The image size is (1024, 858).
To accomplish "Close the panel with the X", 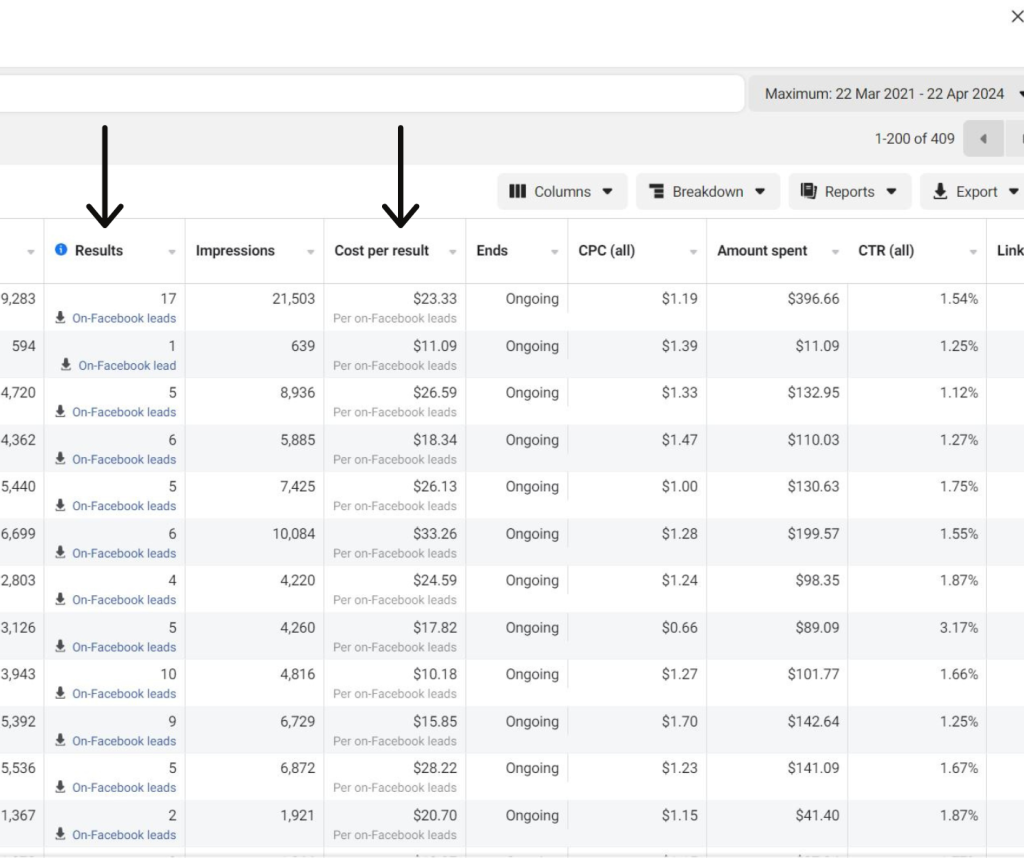I will click(1016, 17).
